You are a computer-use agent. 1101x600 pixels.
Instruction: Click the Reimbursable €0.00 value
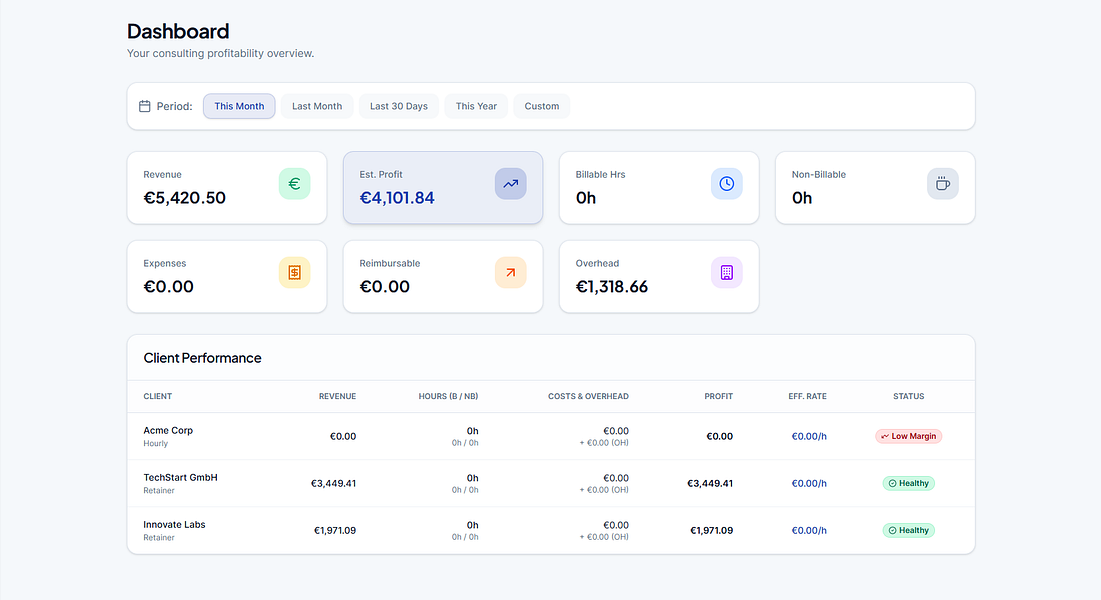[385, 287]
